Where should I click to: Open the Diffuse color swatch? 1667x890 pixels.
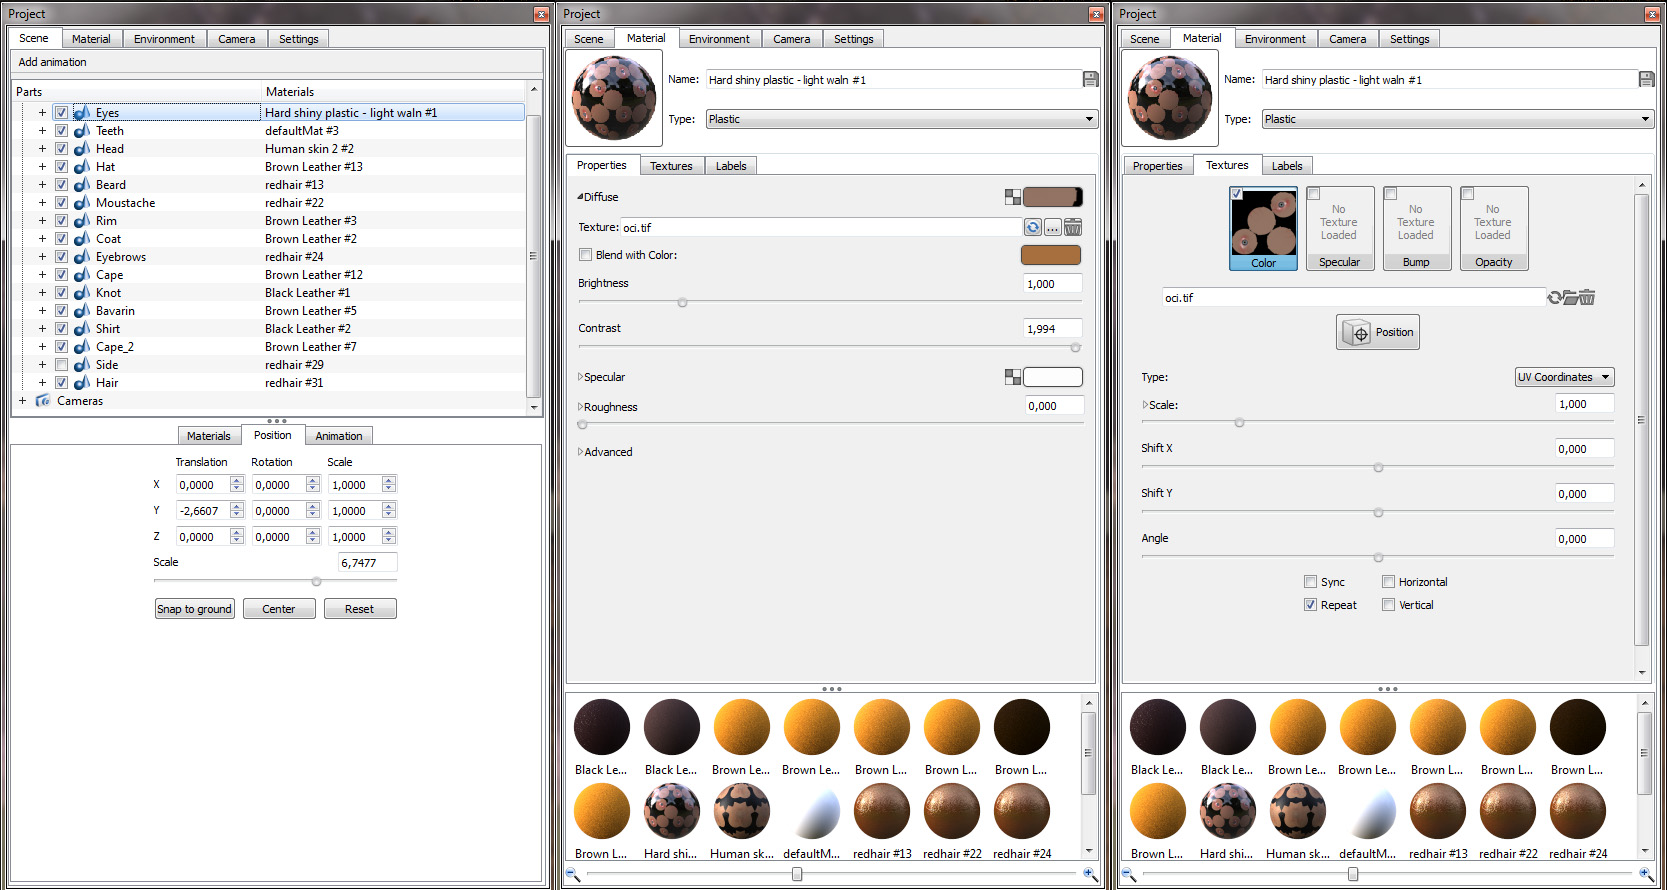tap(1052, 197)
